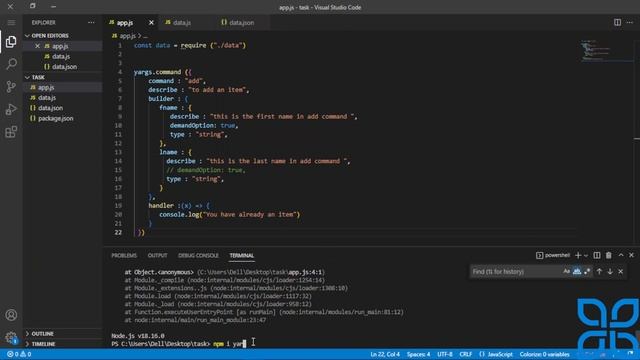640x360 pixels.
Task: Close the app.js editor tab
Action: (x=151, y=22)
